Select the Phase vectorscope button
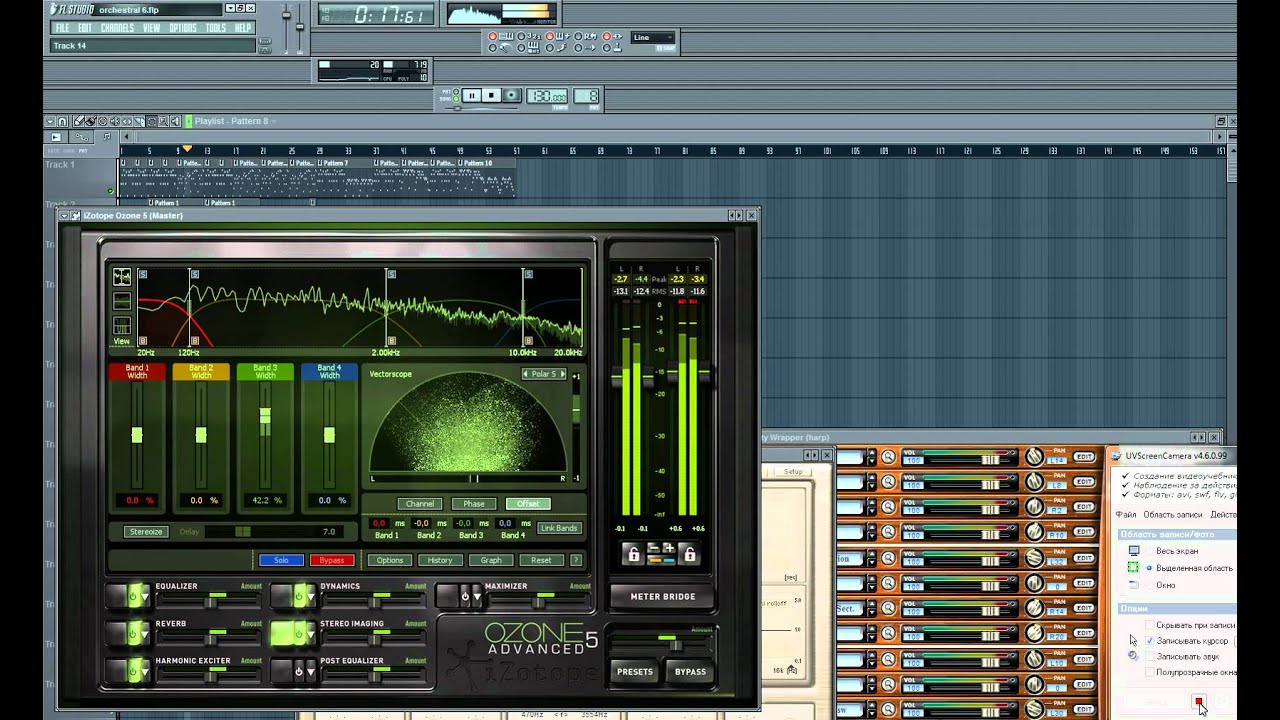 pos(474,504)
